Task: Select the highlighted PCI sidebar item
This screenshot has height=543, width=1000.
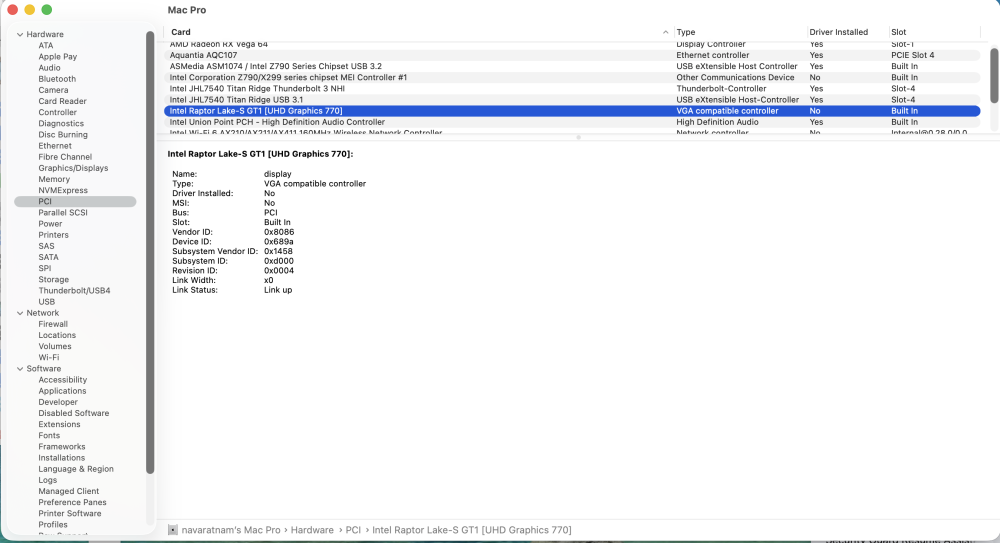Action: point(75,202)
